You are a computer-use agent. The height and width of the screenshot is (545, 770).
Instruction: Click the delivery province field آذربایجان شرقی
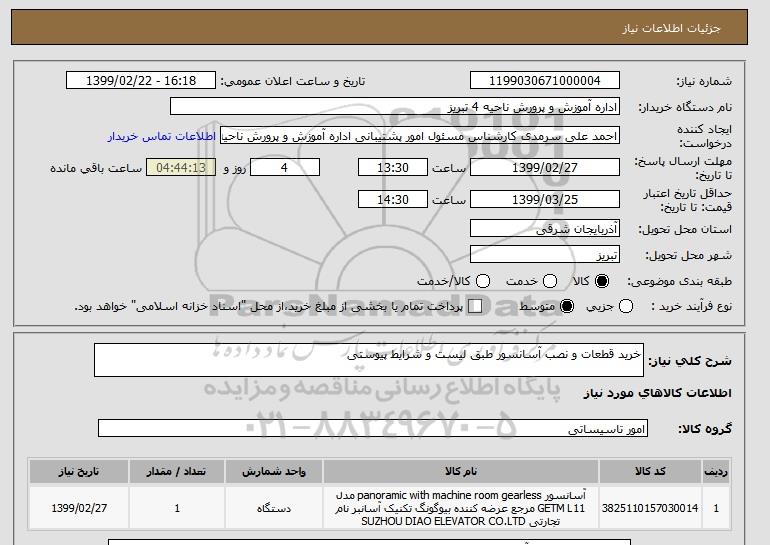click(545, 229)
